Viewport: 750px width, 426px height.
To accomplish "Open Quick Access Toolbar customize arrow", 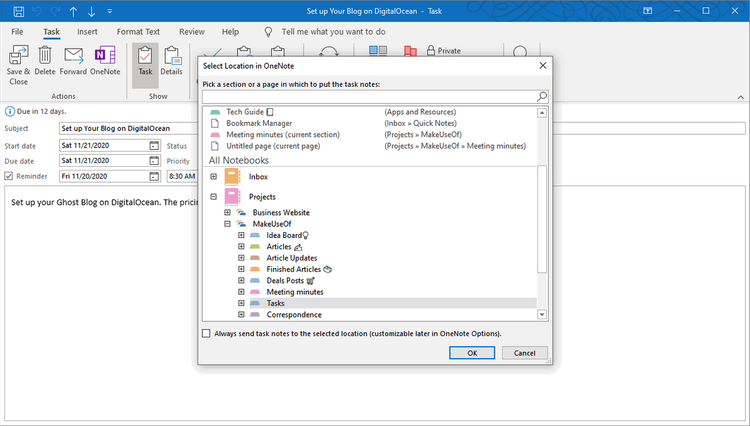I will 110,11.
